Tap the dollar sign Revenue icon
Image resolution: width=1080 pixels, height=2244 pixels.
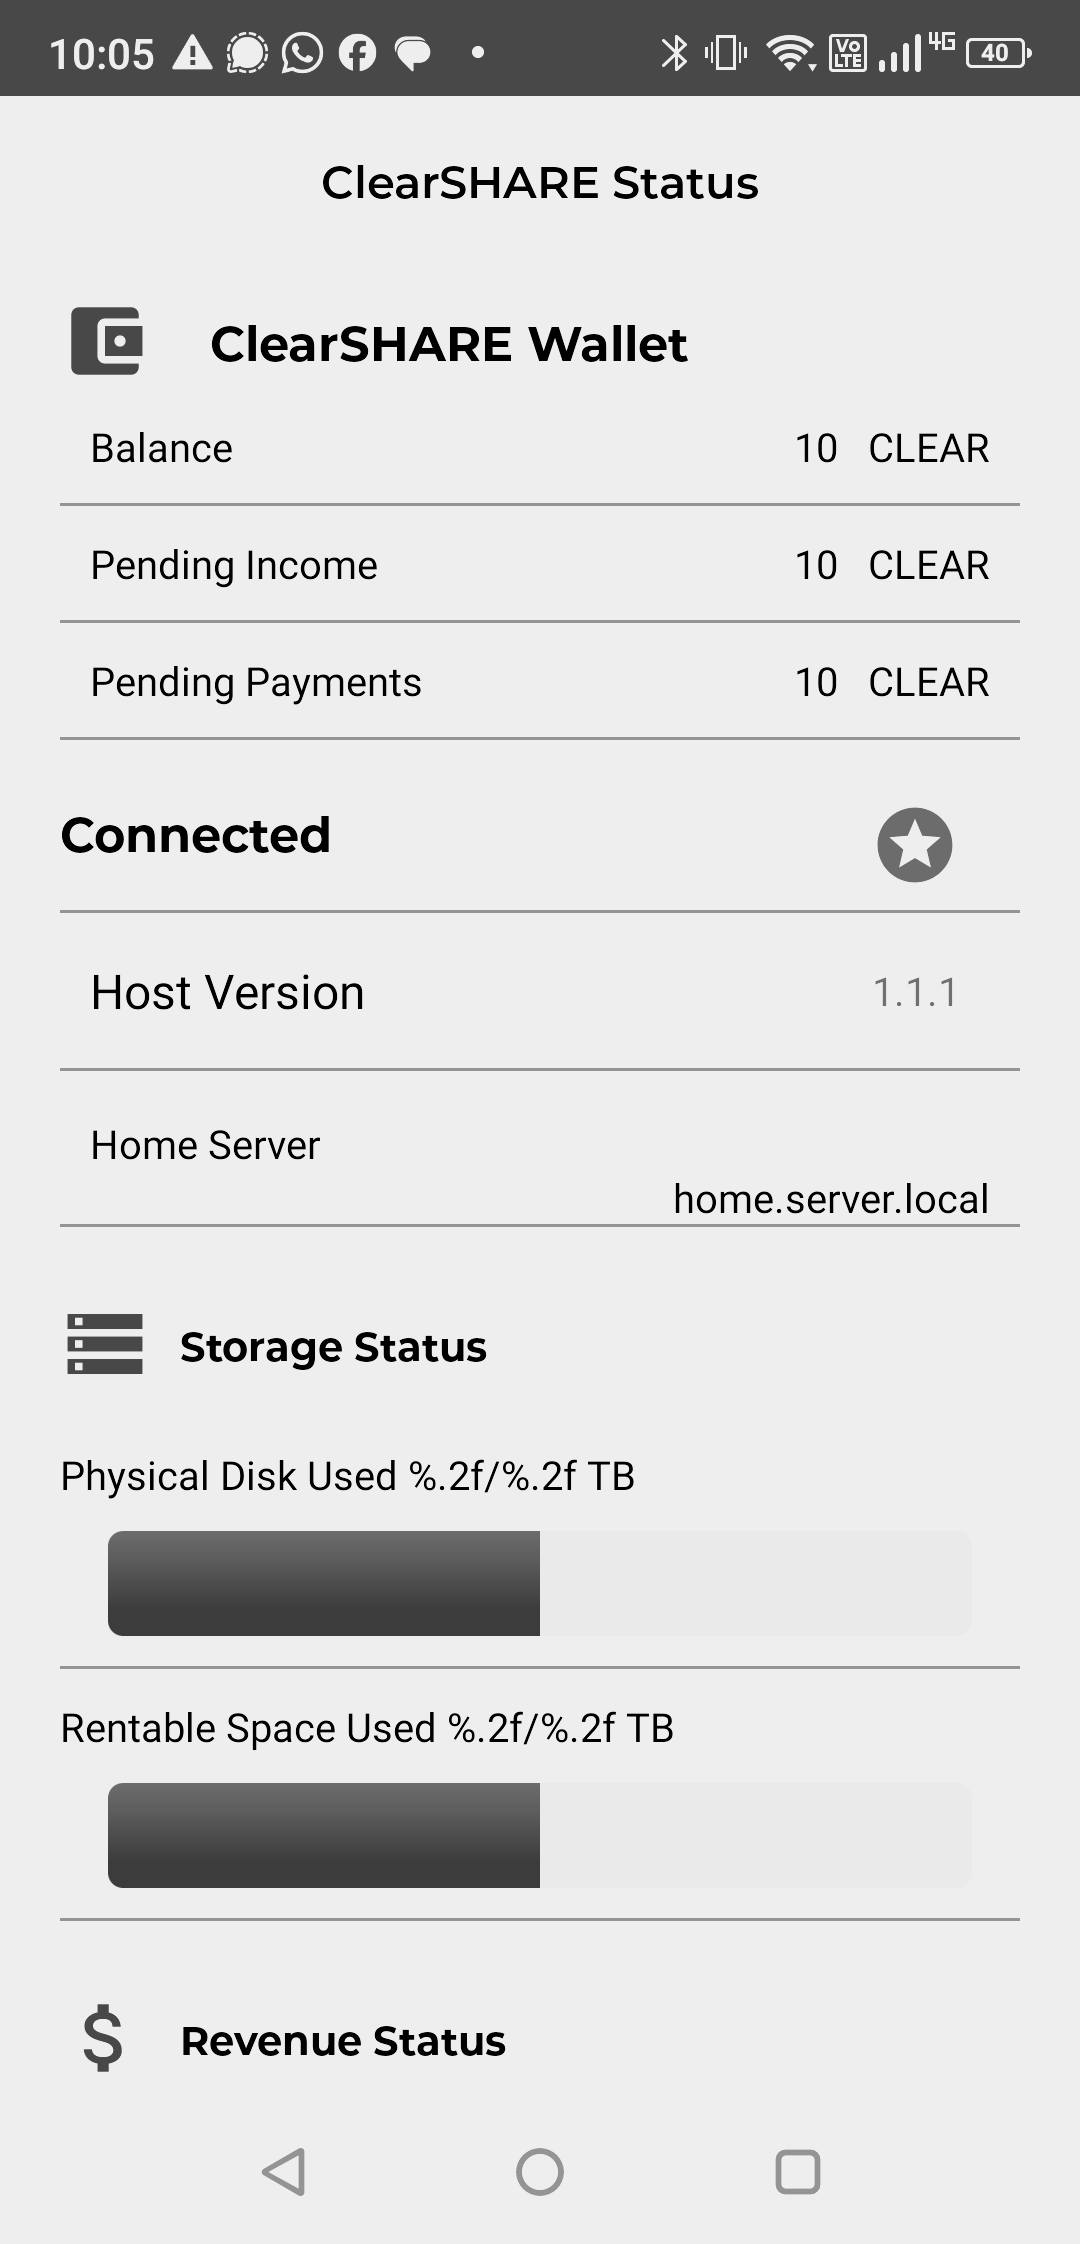(103, 2040)
